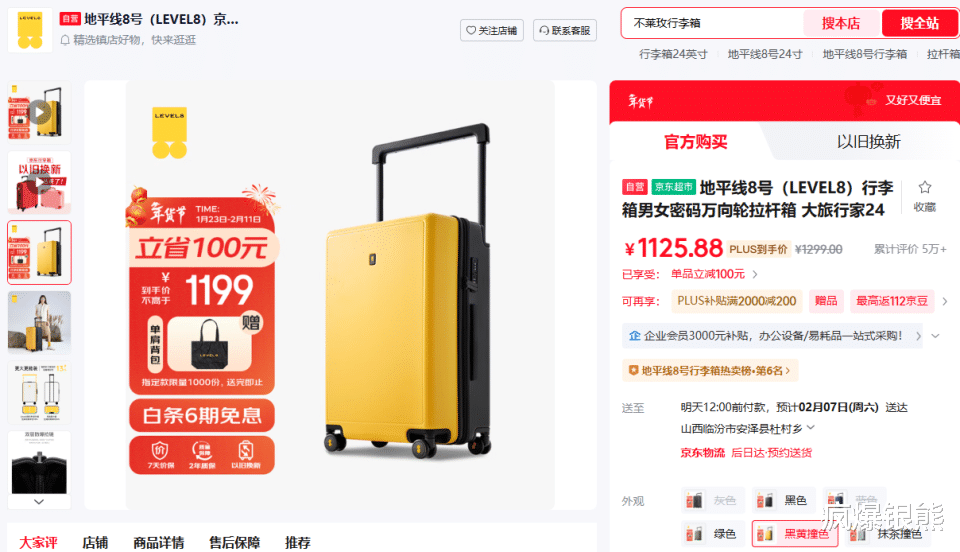Screen dimensions: 960x552
Task: Select the 绿色 green appearance option
Action: click(713, 534)
